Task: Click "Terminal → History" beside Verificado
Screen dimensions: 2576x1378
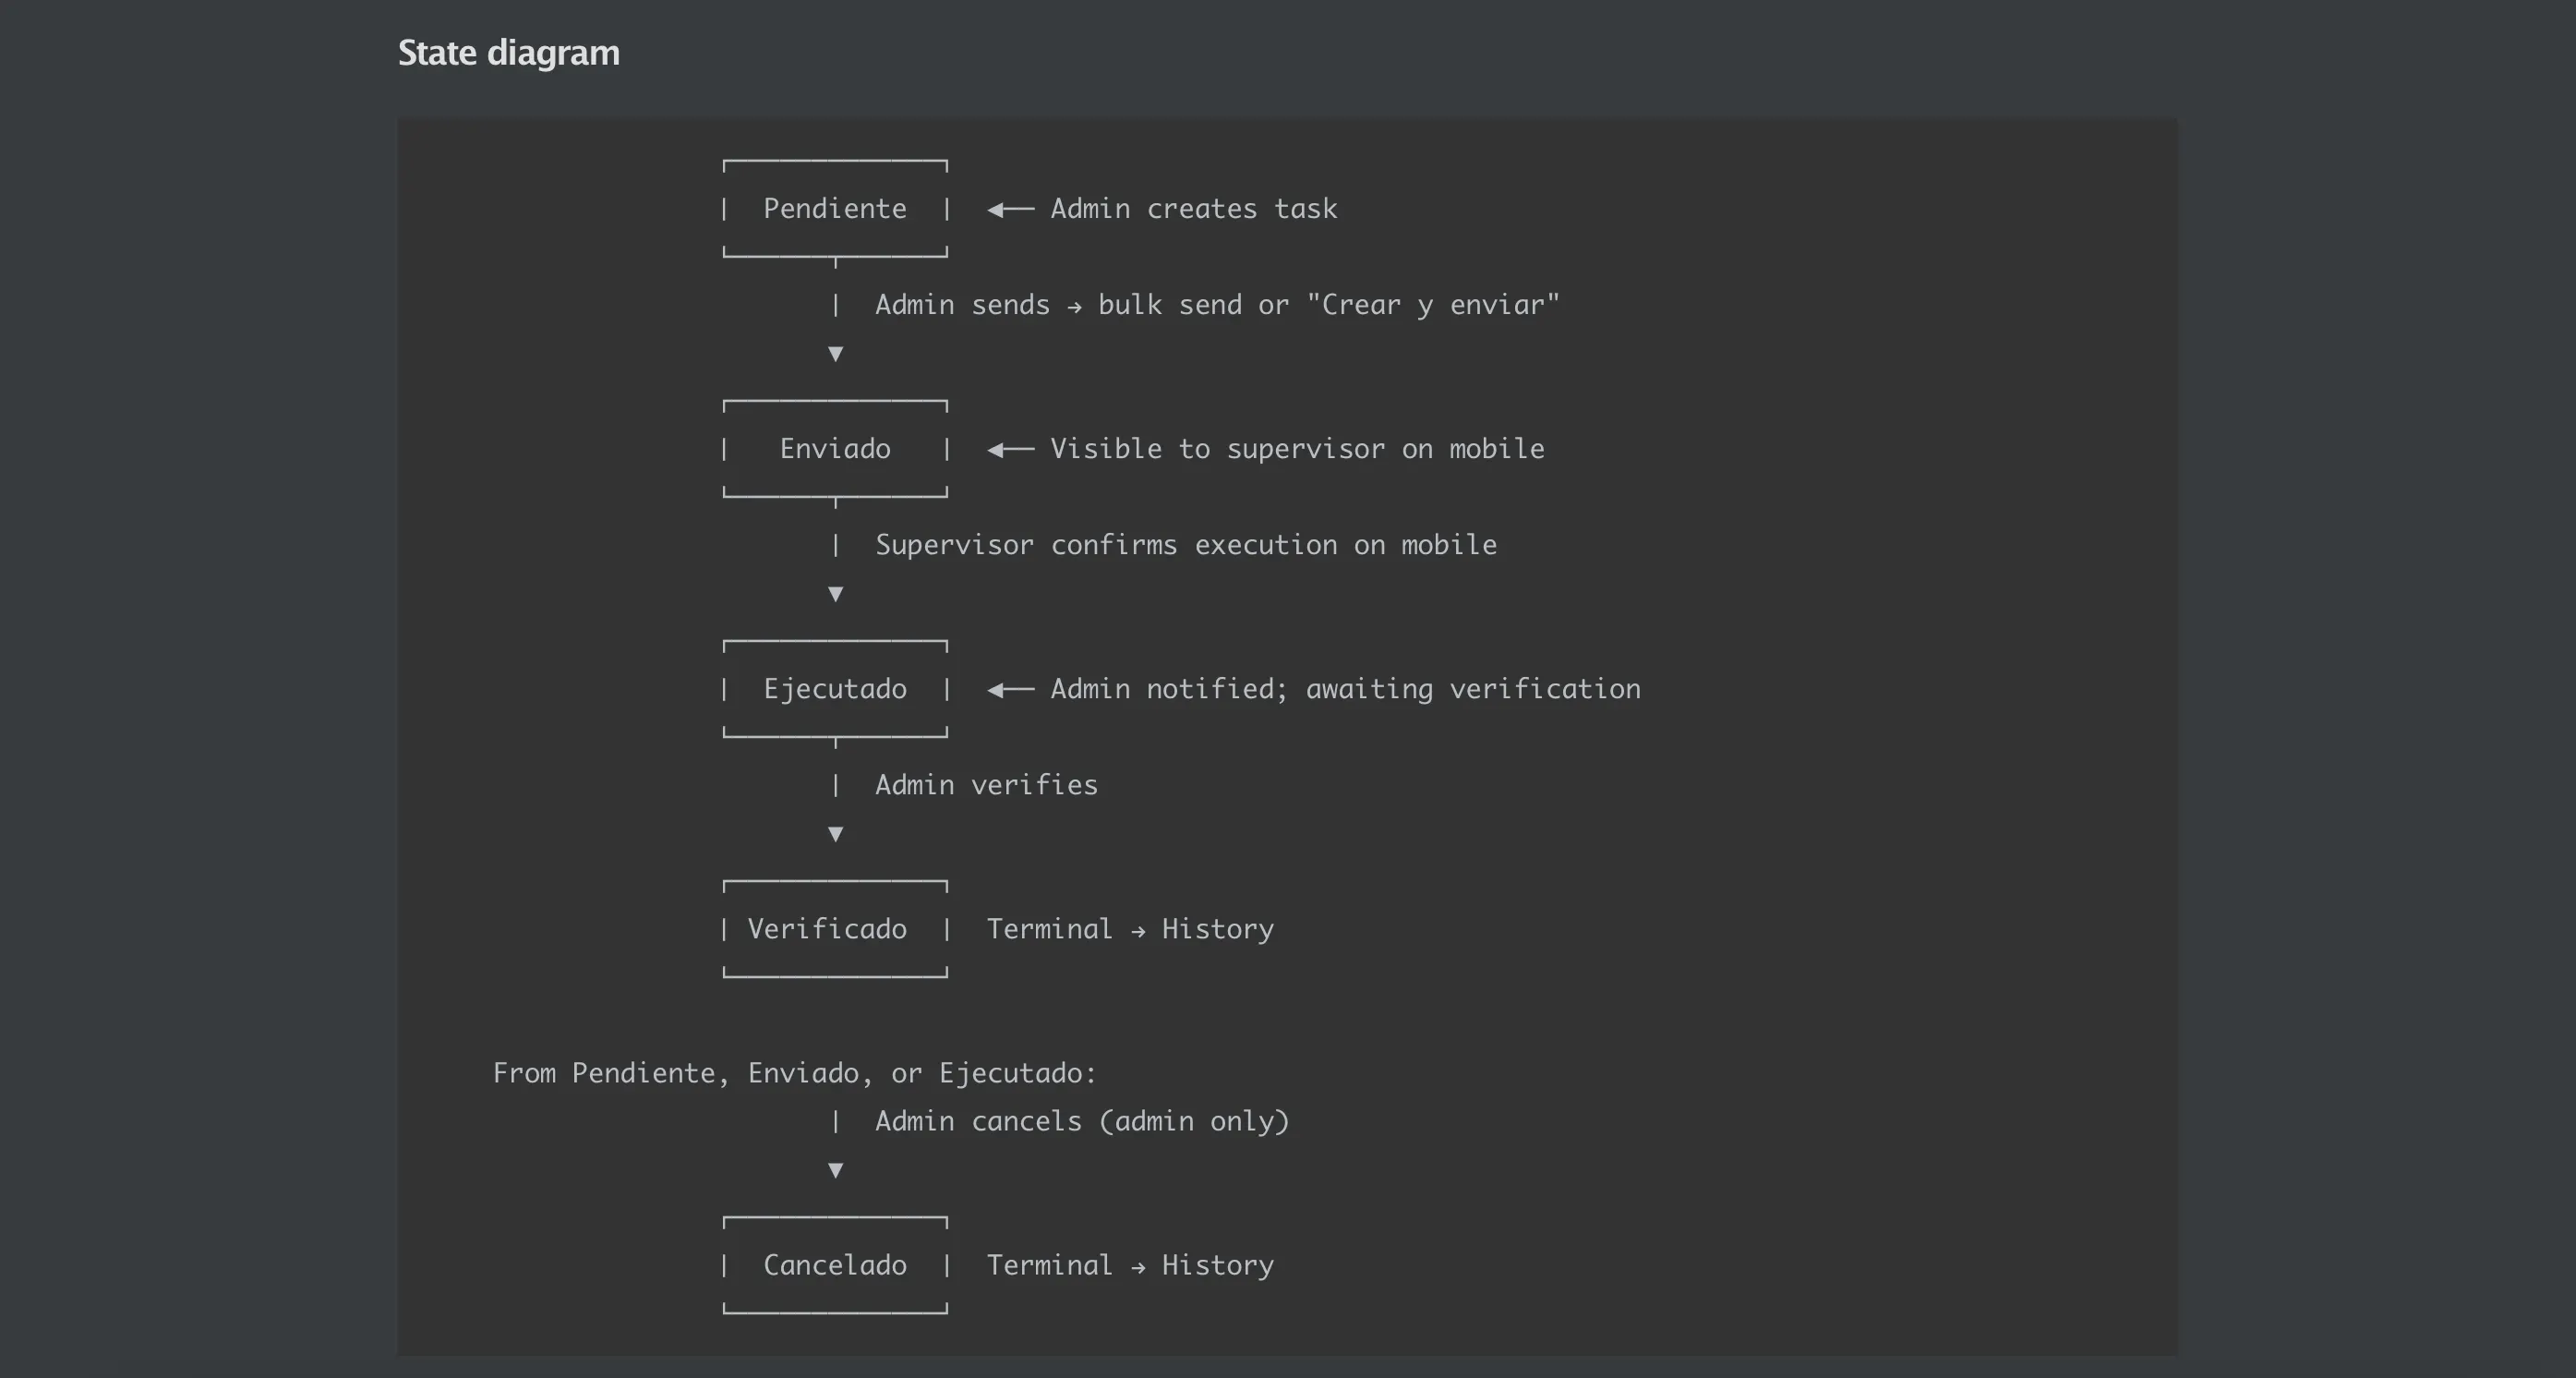Action: (x=1130, y=929)
